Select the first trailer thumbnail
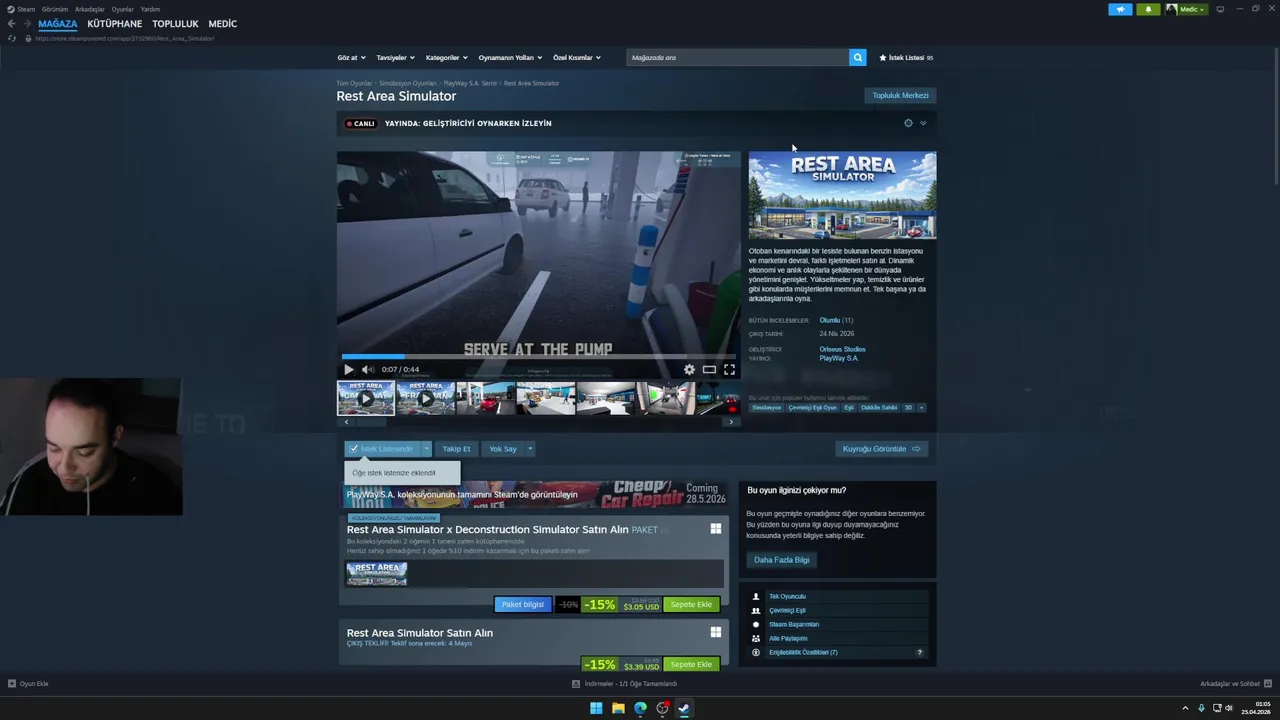 coord(365,398)
